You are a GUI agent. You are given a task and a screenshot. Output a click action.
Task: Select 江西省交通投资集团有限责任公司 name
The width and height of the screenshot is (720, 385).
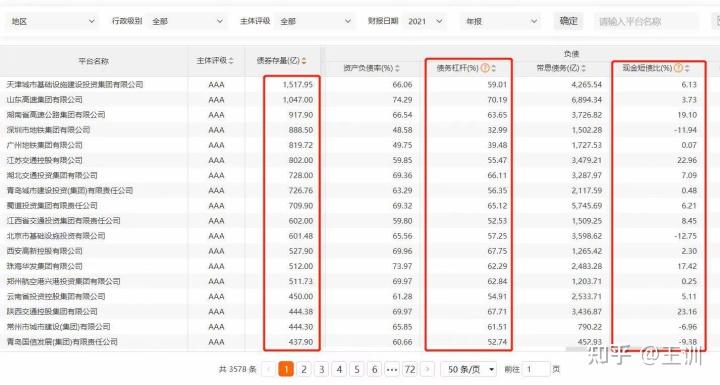[x=63, y=221]
